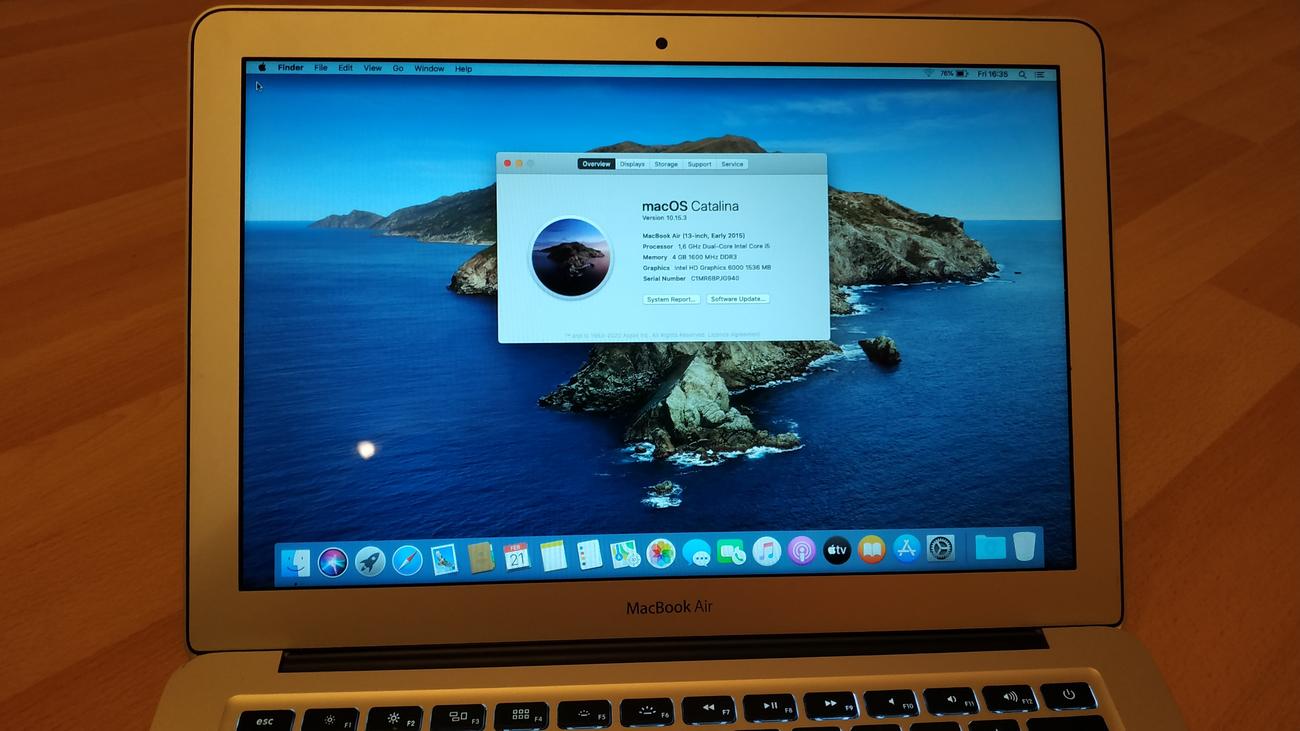The height and width of the screenshot is (731, 1300).
Task: Open Photos flower icon in dock
Action: (x=660, y=553)
